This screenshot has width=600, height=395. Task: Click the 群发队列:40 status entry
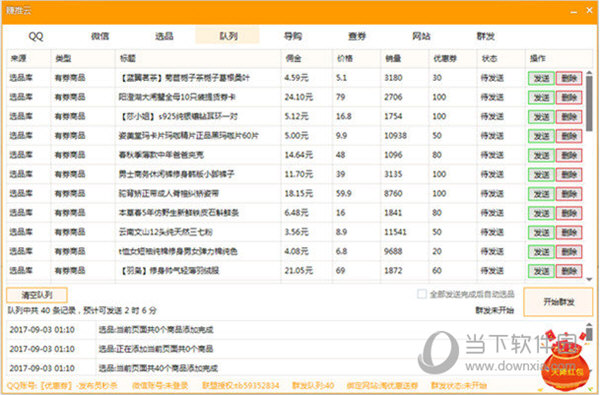point(313,385)
